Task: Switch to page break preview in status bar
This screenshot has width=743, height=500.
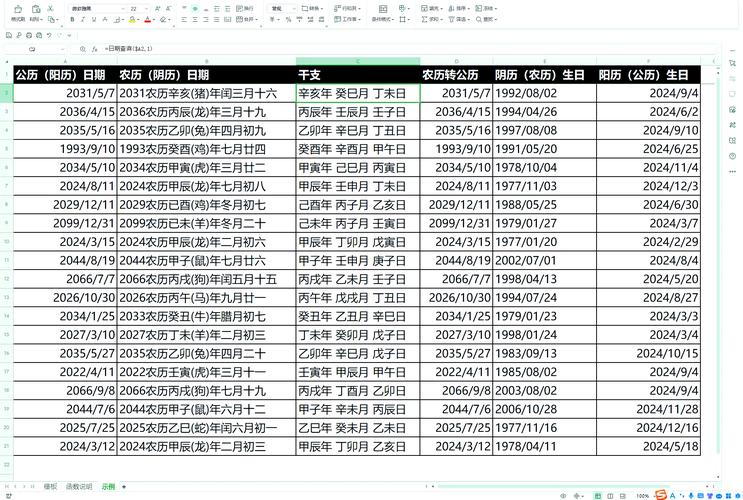Action: 623,496
